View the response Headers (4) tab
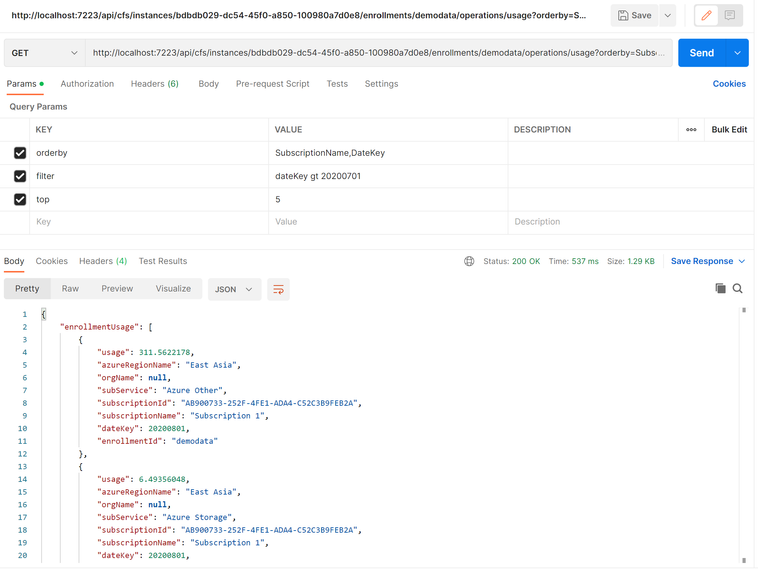Screen dimensions: 758x571 pos(103,261)
